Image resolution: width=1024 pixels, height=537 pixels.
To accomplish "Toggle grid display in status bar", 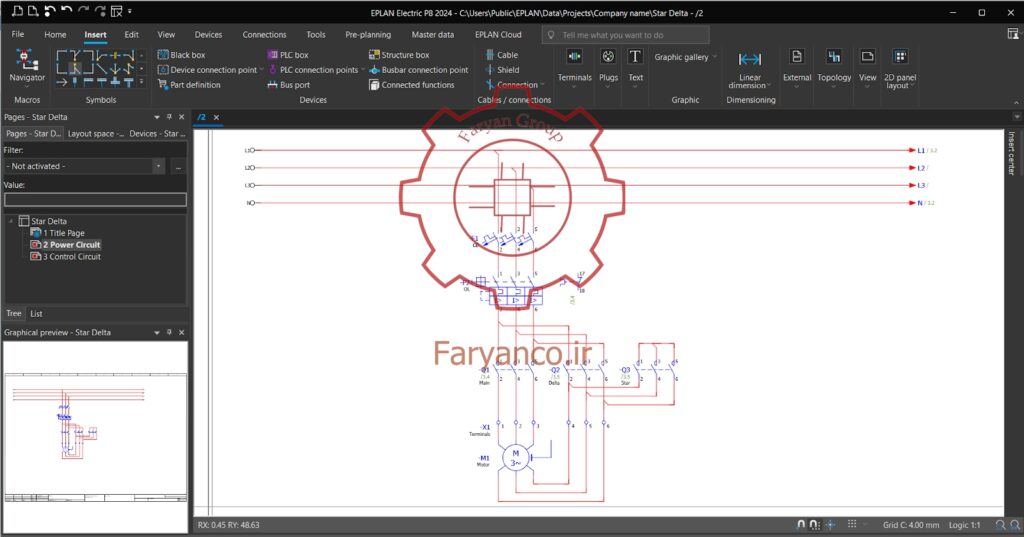I will tap(852, 525).
